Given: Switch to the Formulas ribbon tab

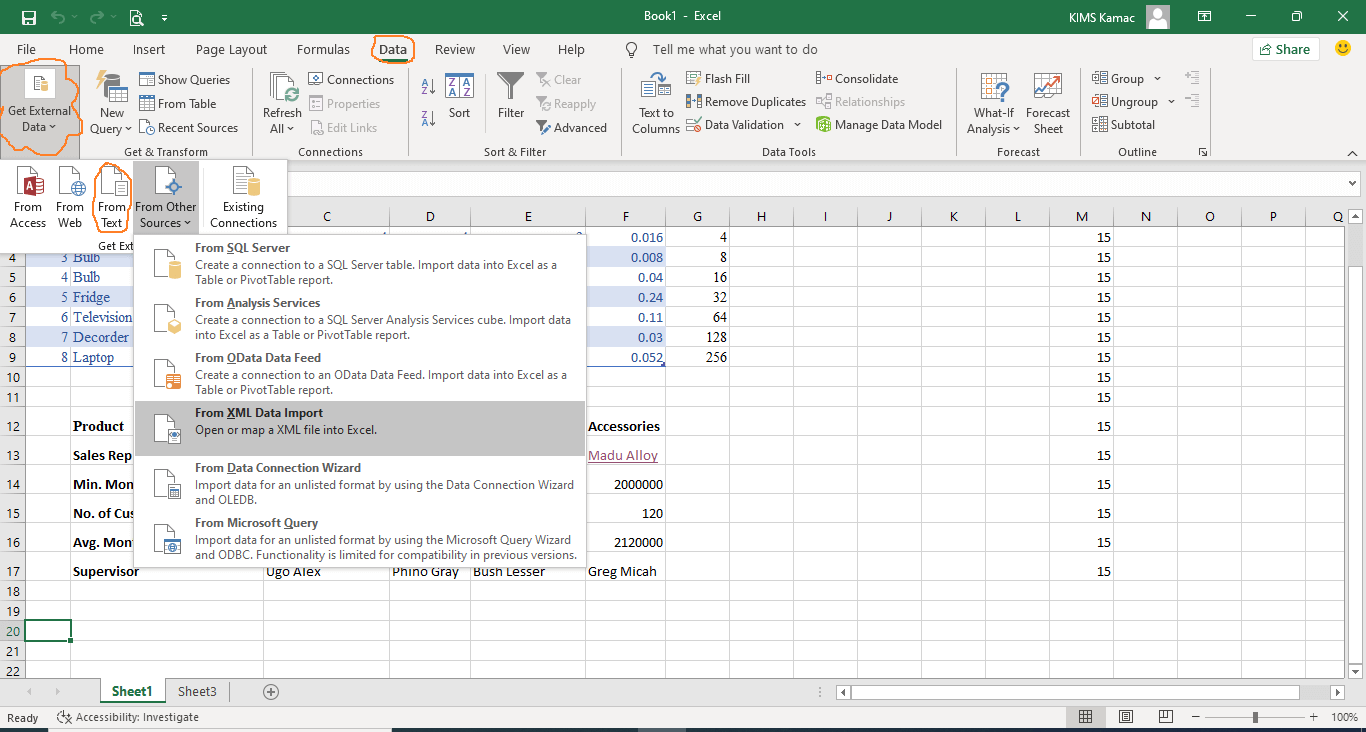Looking at the screenshot, I should [323, 49].
